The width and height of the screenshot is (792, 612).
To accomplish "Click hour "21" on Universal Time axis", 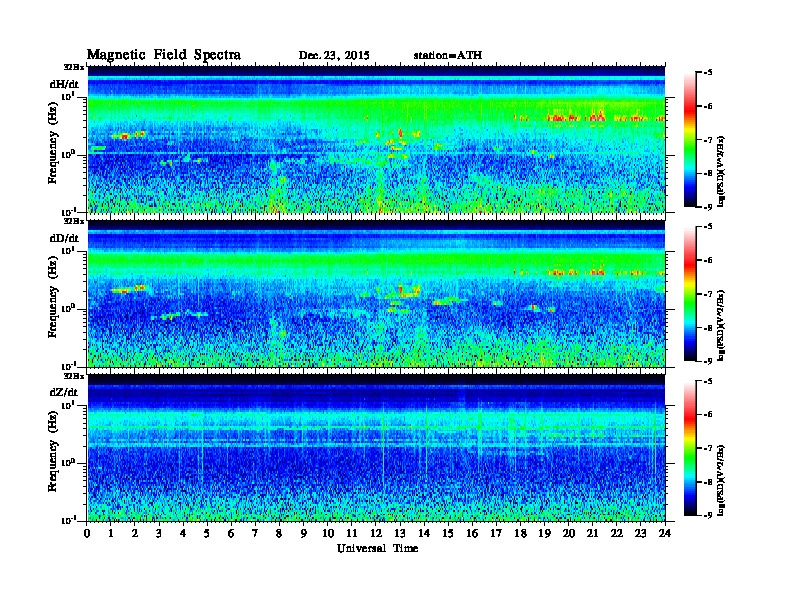I will coord(592,534).
